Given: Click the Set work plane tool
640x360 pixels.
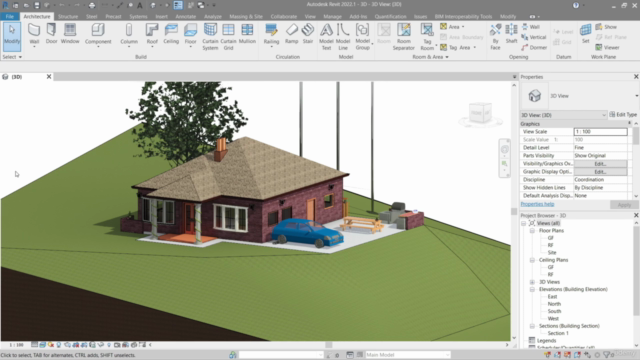Looking at the screenshot, I should [585, 34].
